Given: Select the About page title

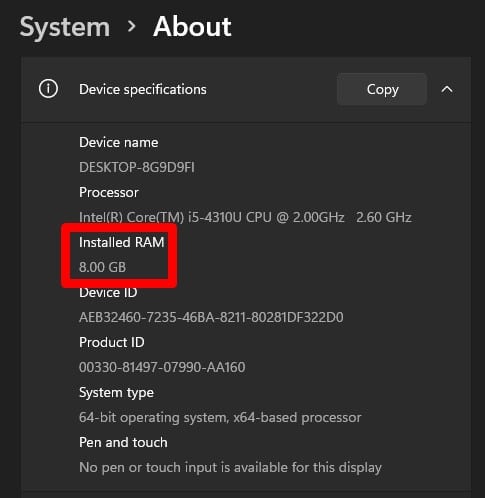Looking at the screenshot, I should (192, 27).
